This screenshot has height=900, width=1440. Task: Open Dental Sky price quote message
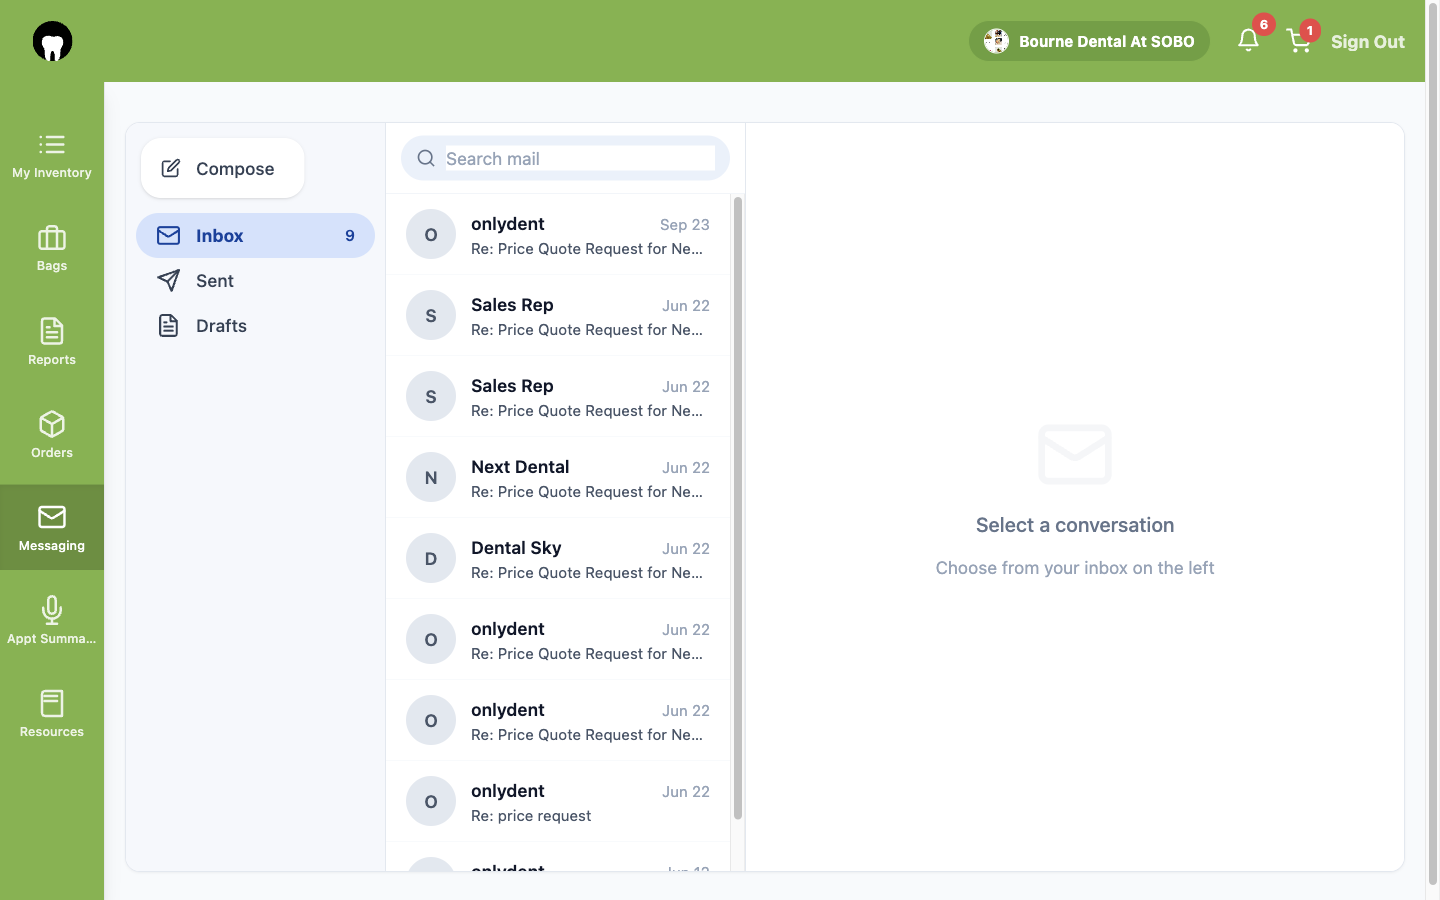pos(558,559)
